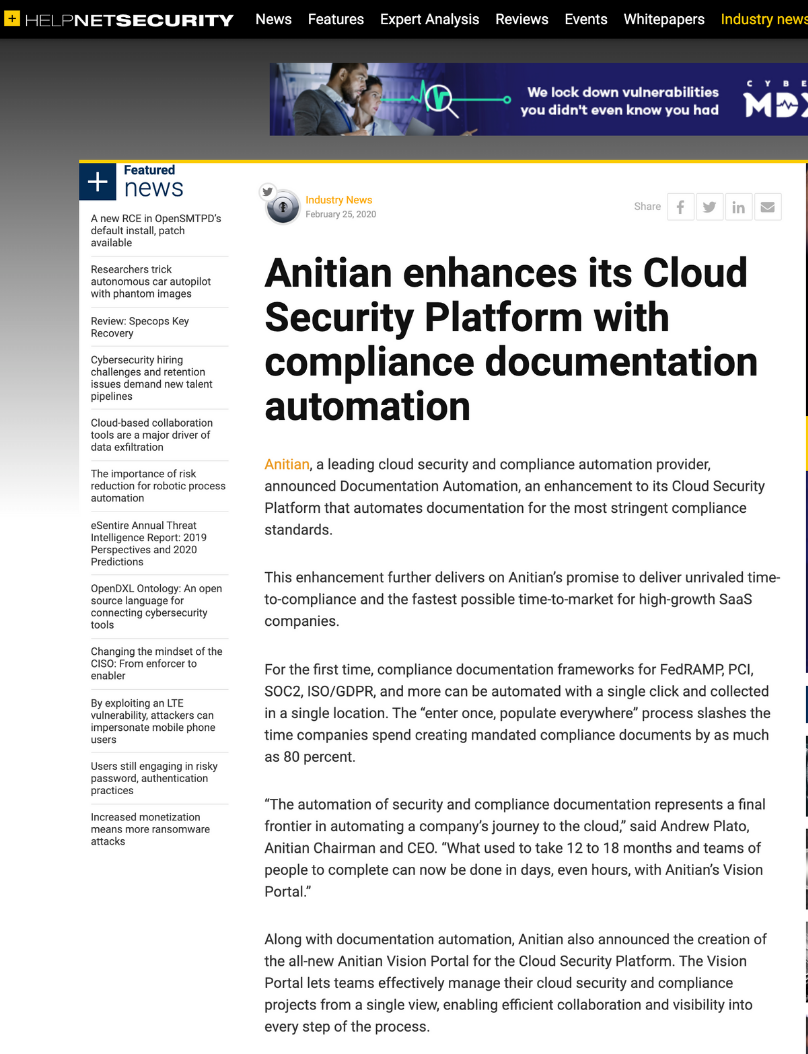This screenshot has width=808, height=1054.
Task: Open 'By exploiting an LTE vulnerability' story
Action: 153,721
